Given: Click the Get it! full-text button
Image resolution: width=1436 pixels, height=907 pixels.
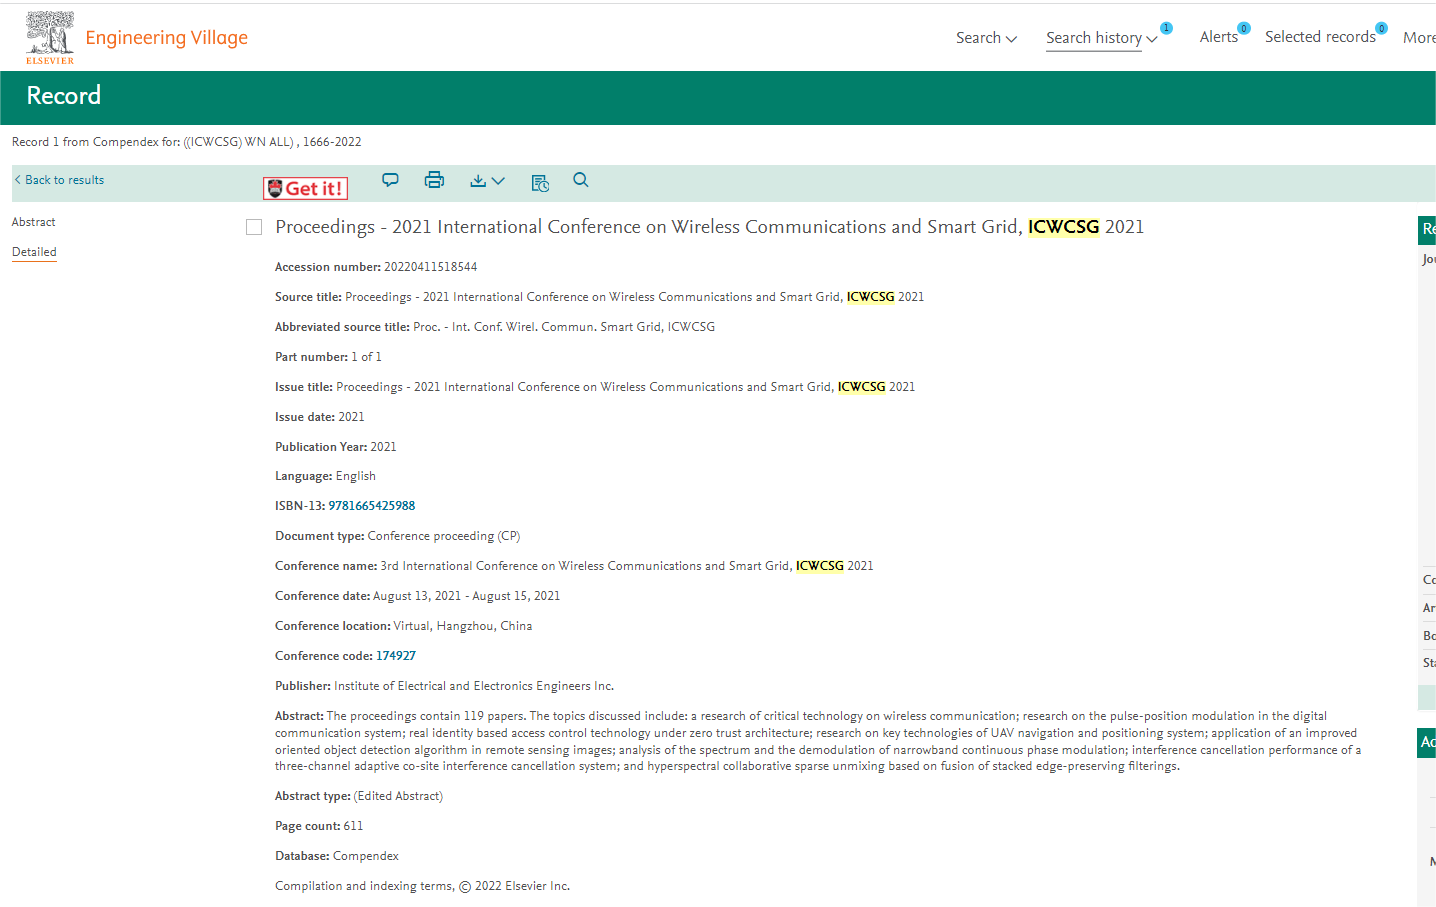Looking at the screenshot, I should [305, 188].
